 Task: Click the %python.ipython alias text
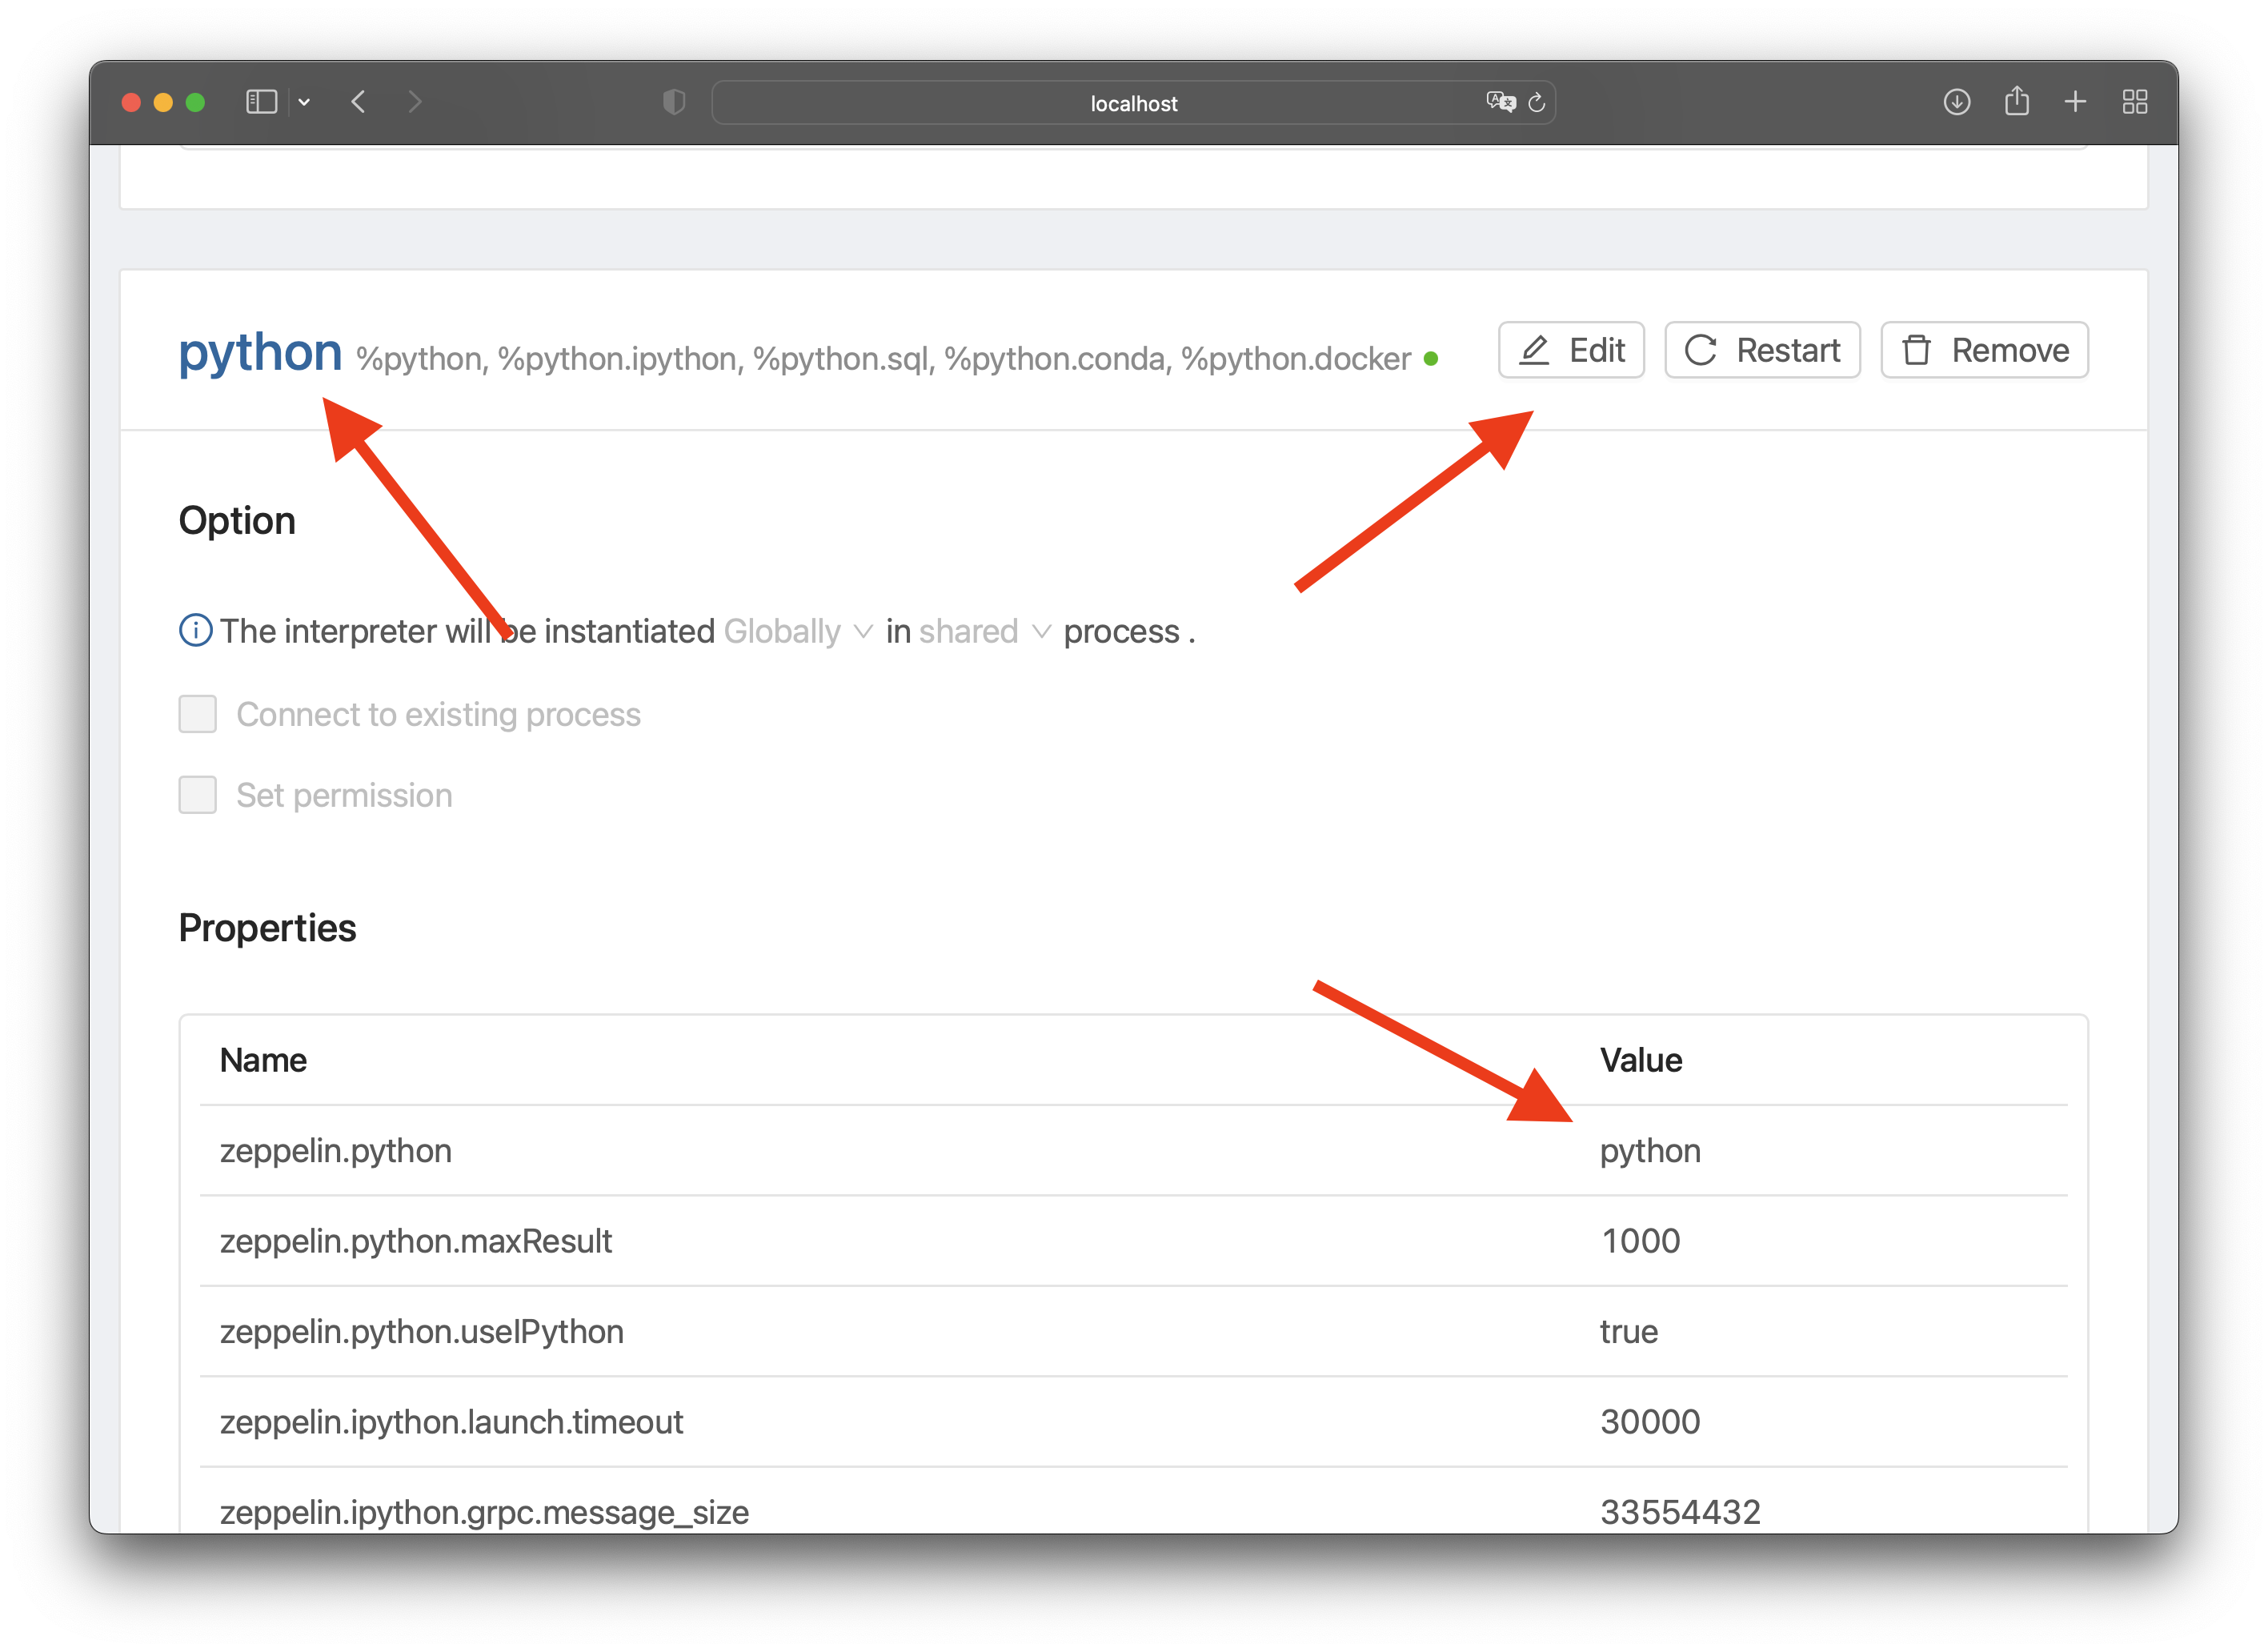(x=619, y=360)
